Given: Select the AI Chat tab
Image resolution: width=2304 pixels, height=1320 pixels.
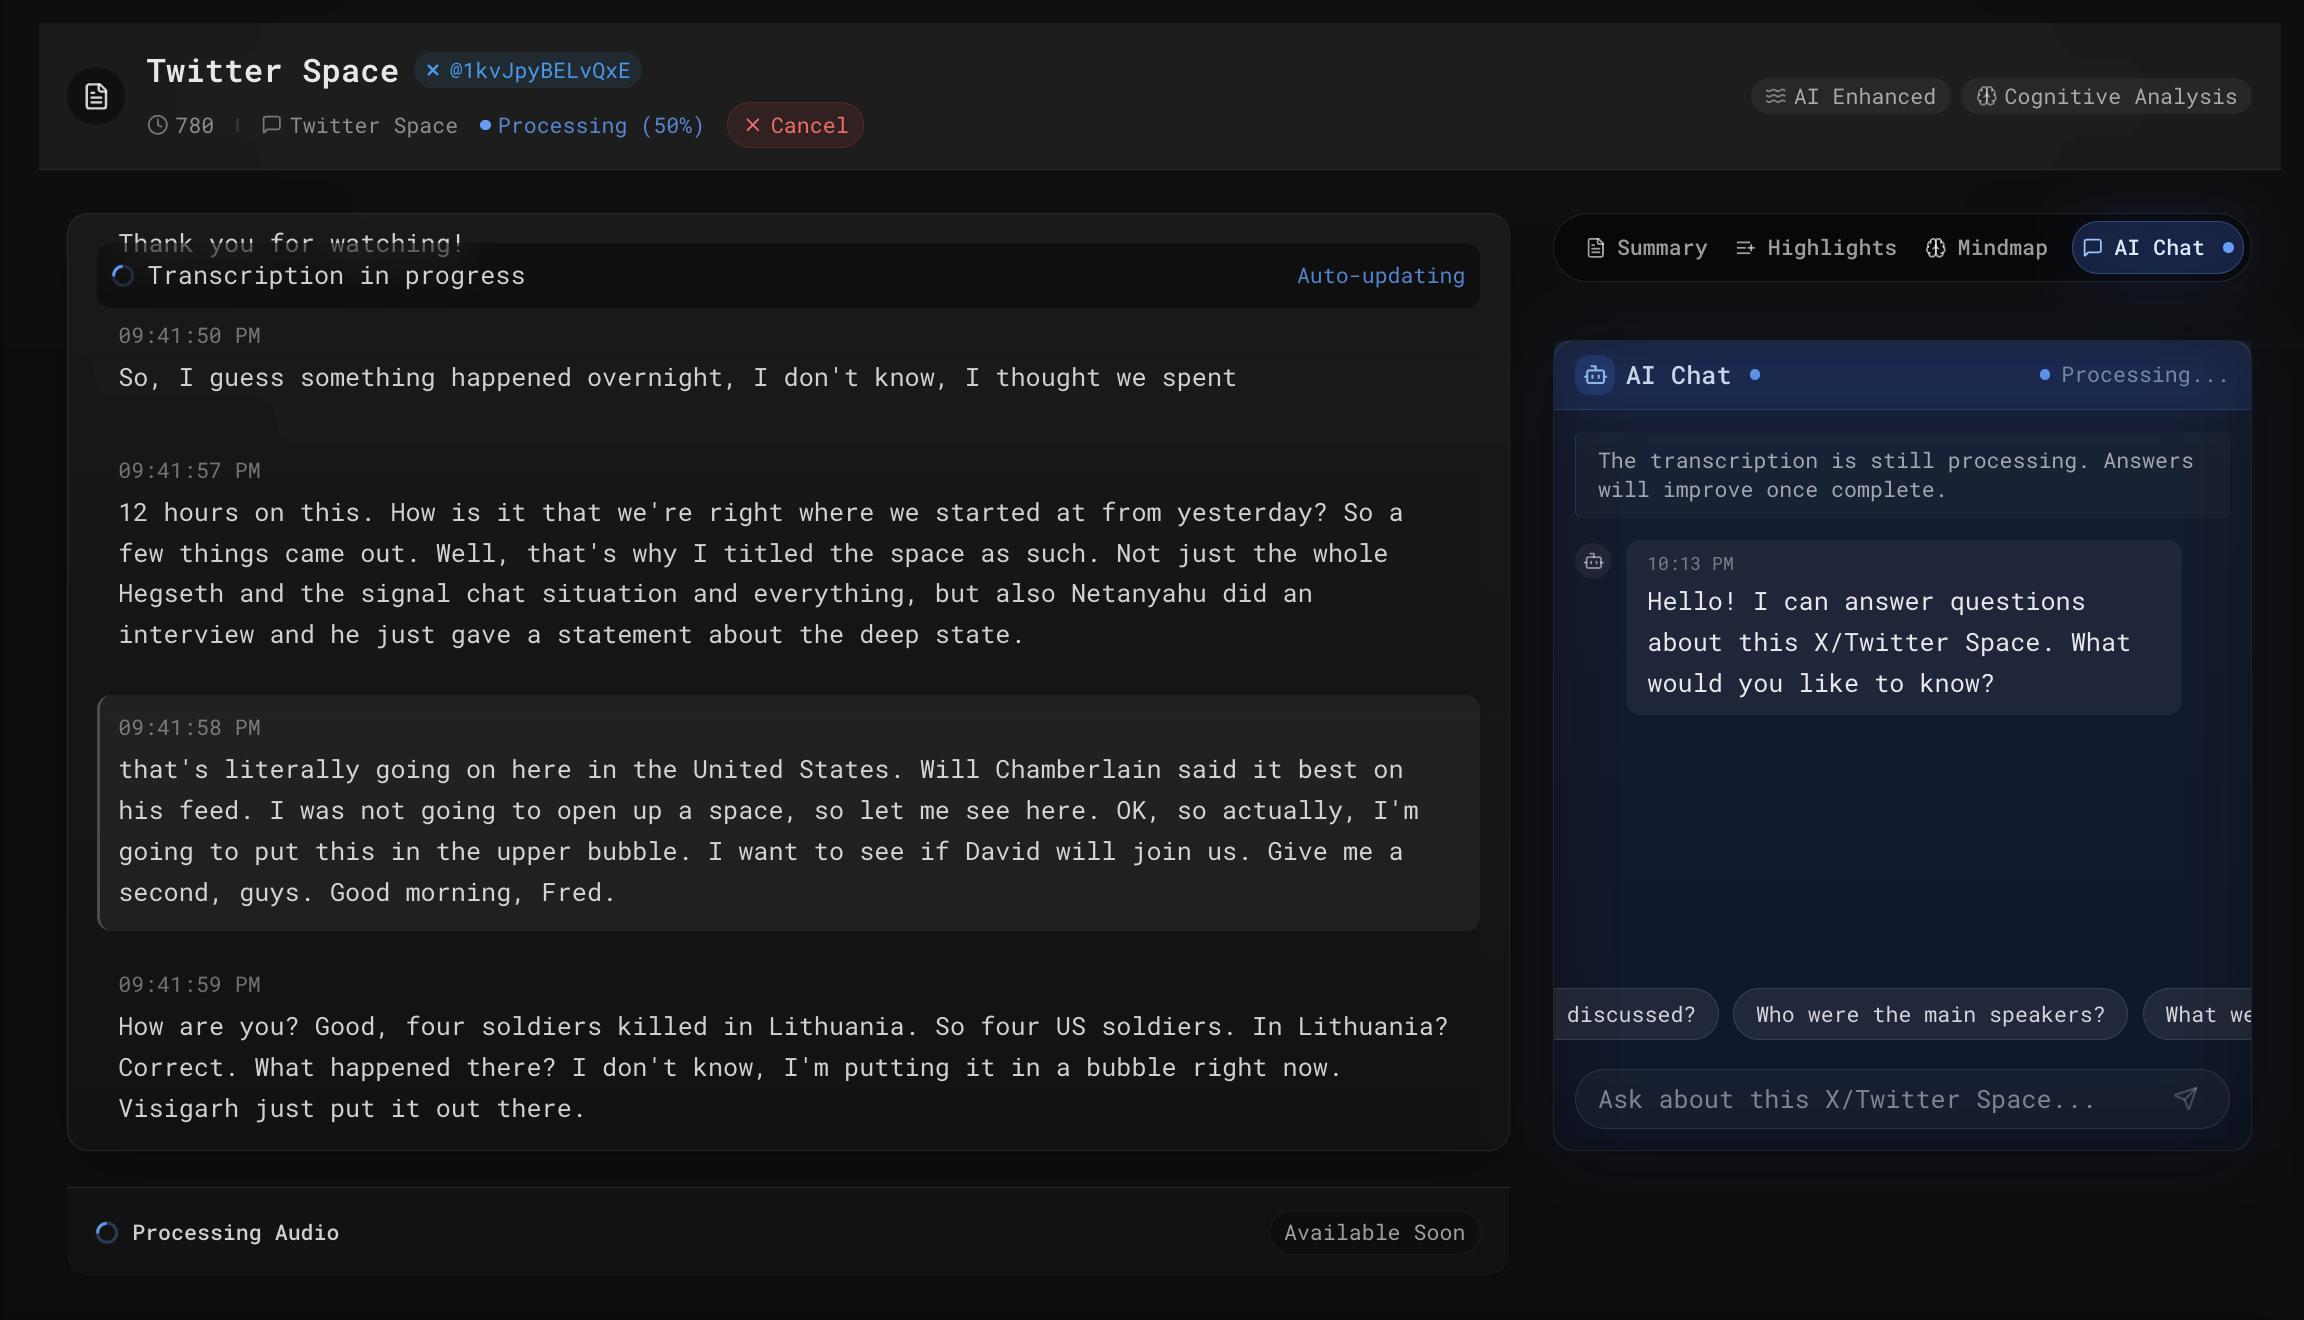Looking at the screenshot, I should click(x=2157, y=248).
